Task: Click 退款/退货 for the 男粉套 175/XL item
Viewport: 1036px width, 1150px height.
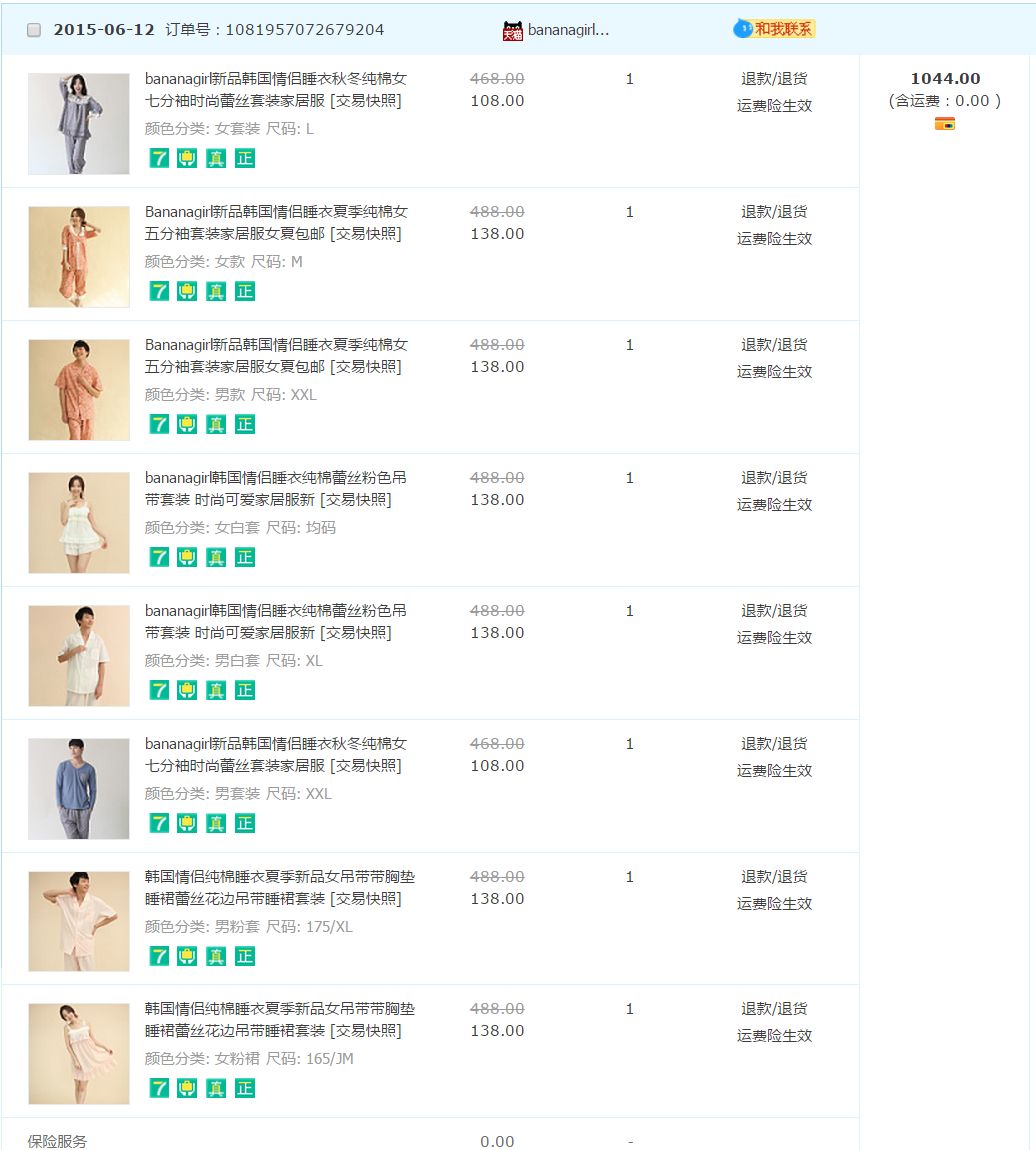Action: [x=774, y=877]
